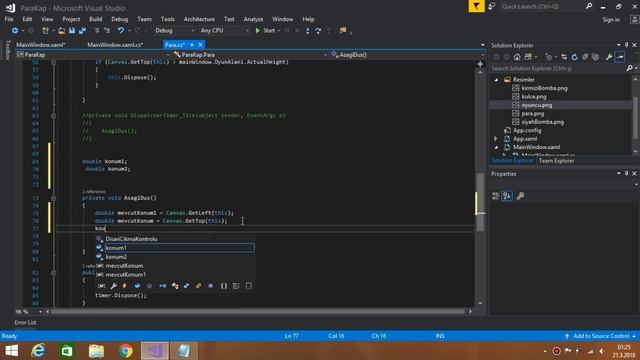This screenshot has width=640, height=360.
Task: Switch to the MainWindow.xaml.cs tab
Action: tap(116, 45)
